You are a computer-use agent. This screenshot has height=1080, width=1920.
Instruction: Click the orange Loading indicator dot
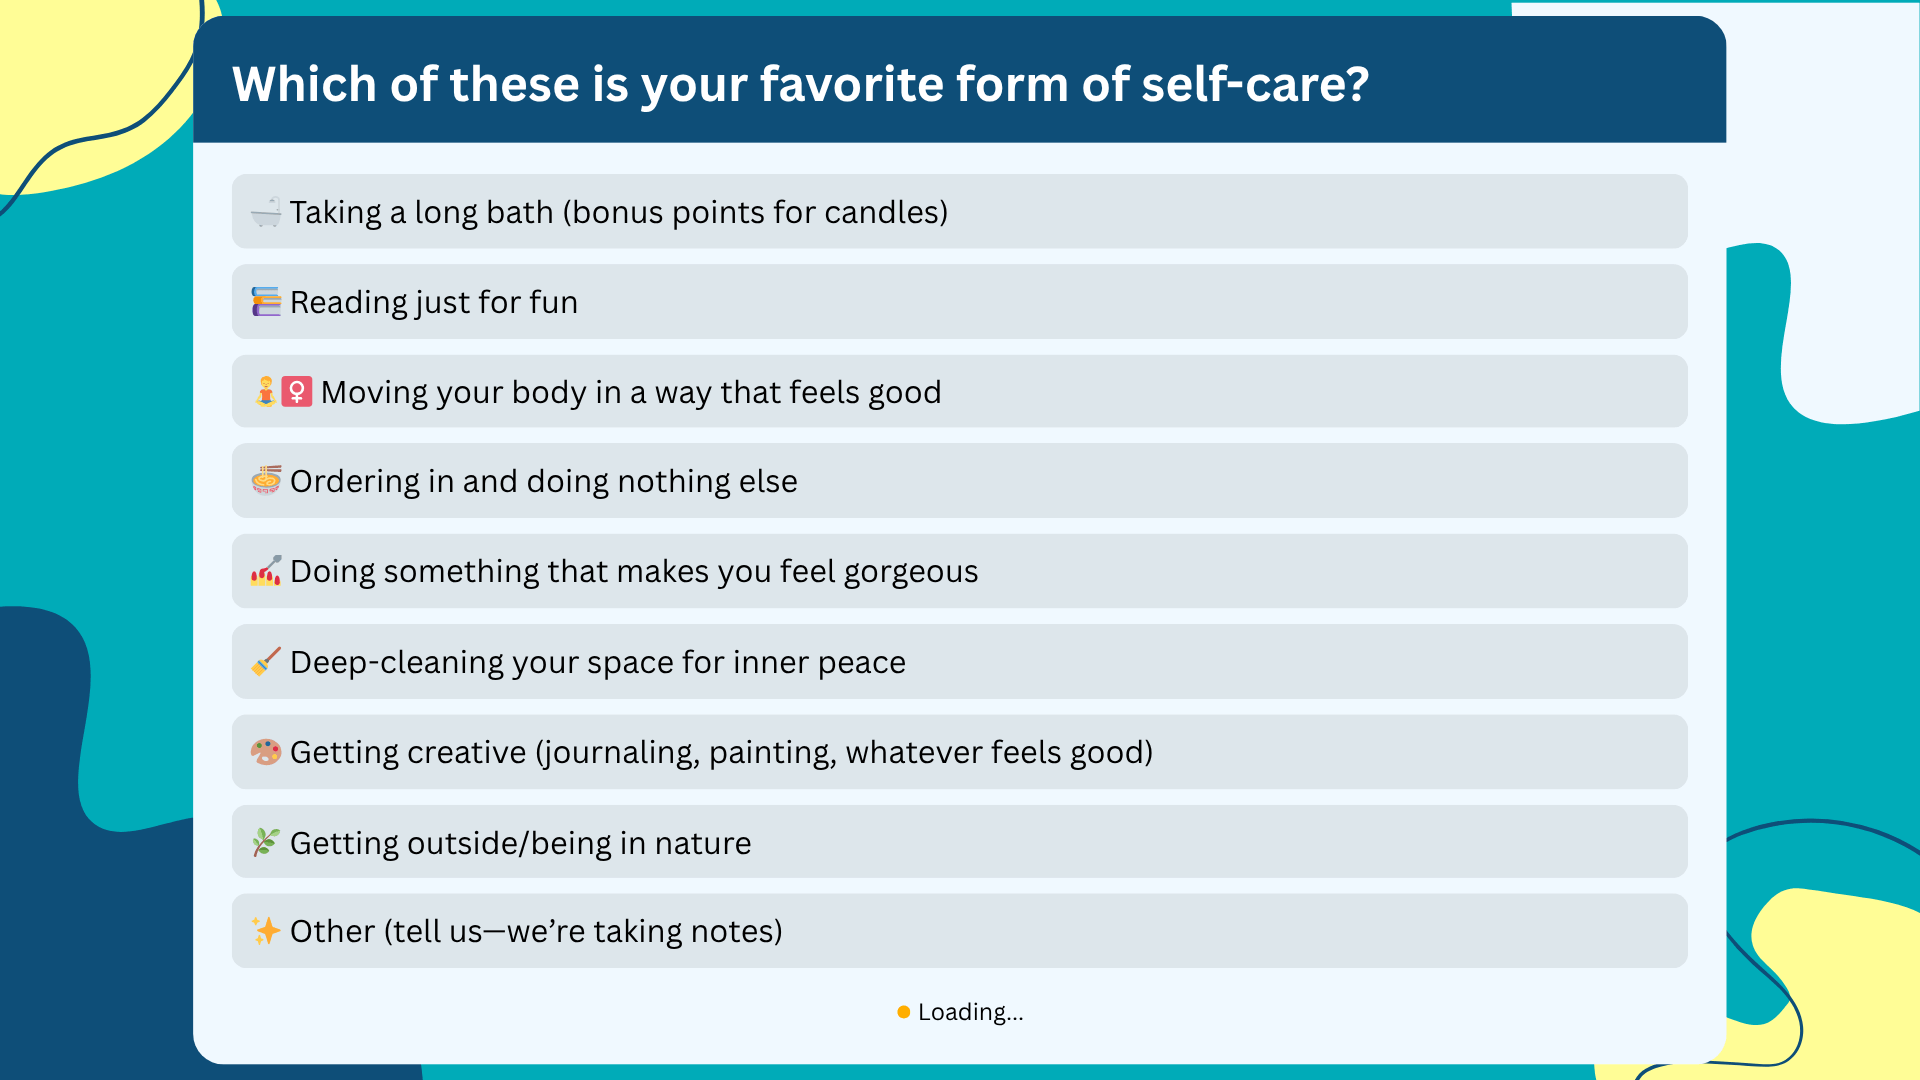click(904, 1012)
